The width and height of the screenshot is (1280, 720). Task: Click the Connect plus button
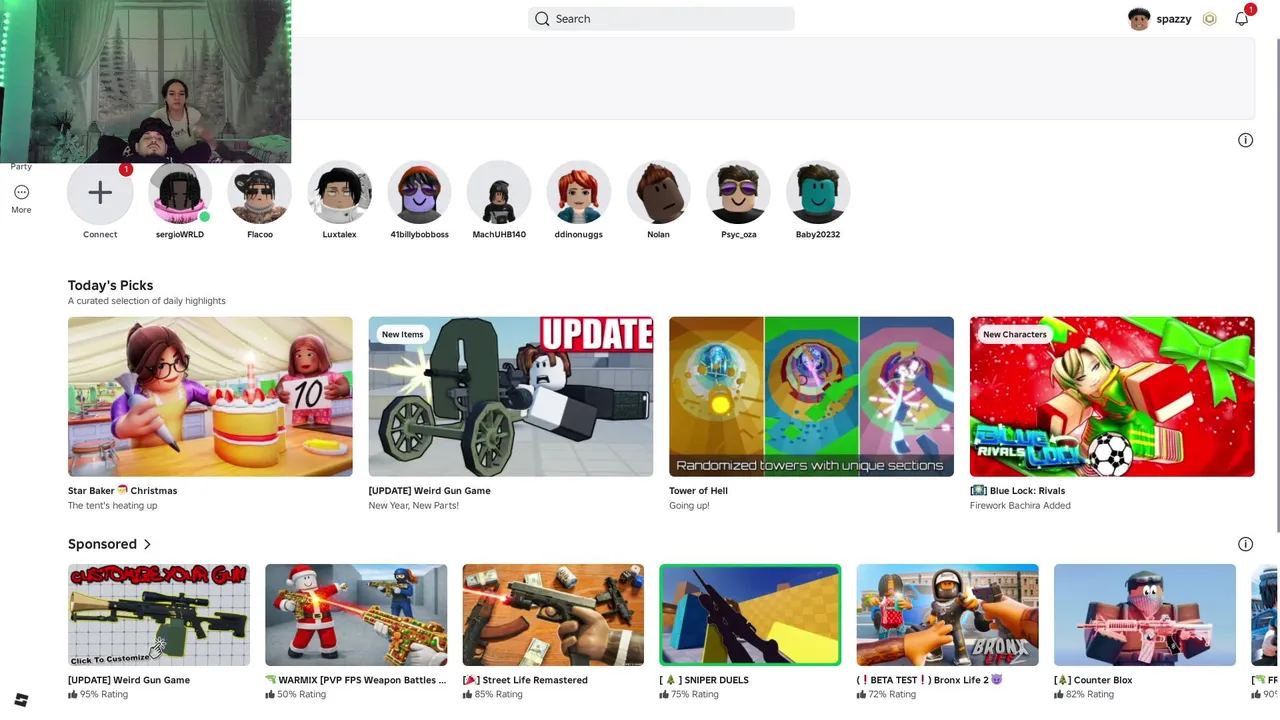tap(100, 192)
